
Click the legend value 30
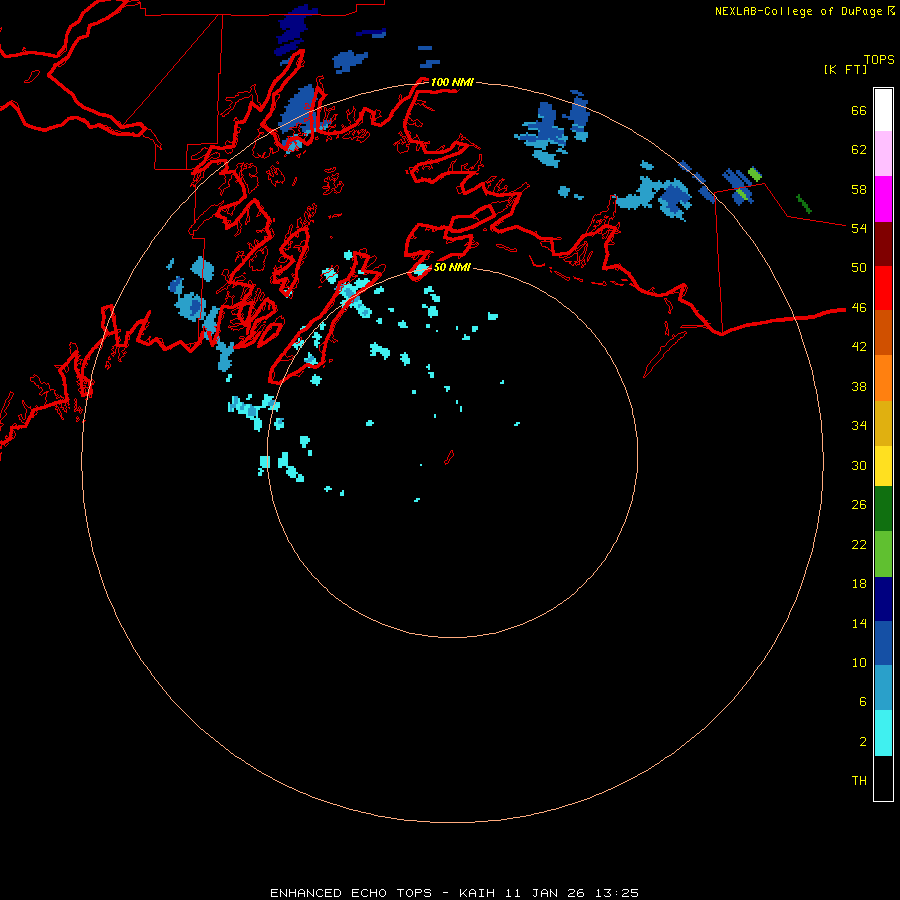[859, 465]
